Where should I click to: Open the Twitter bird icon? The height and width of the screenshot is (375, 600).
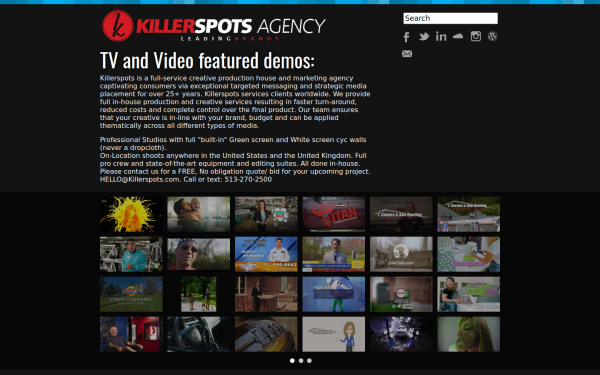(424, 36)
